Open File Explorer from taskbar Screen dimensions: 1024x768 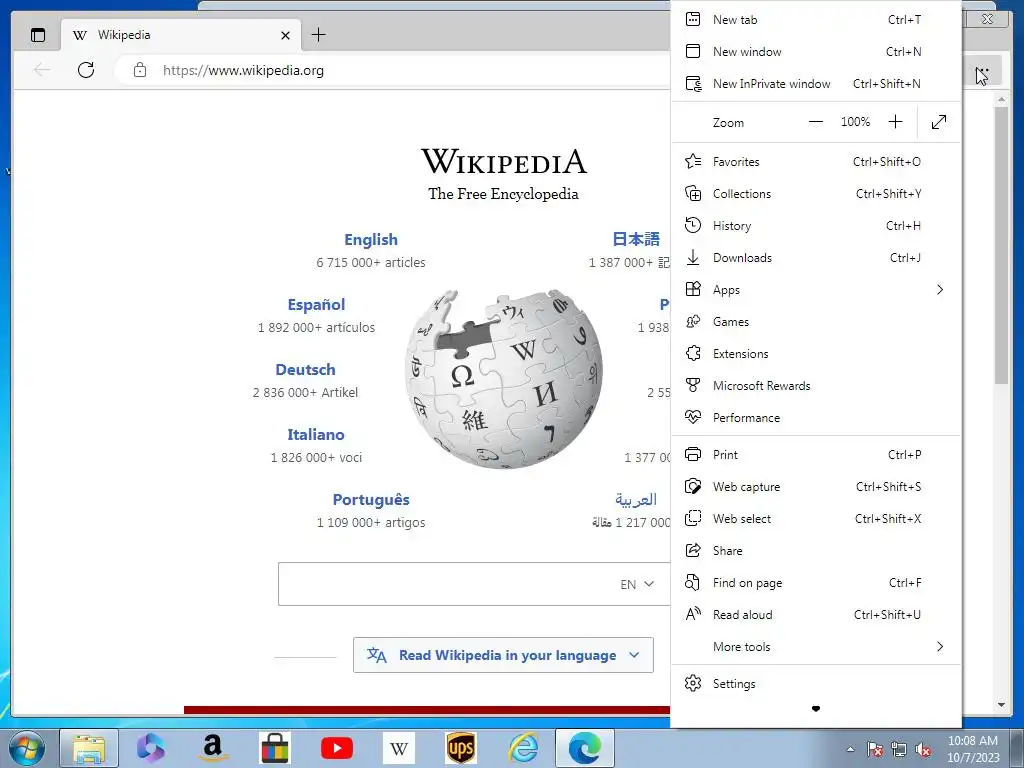click(x=89, y=748)
